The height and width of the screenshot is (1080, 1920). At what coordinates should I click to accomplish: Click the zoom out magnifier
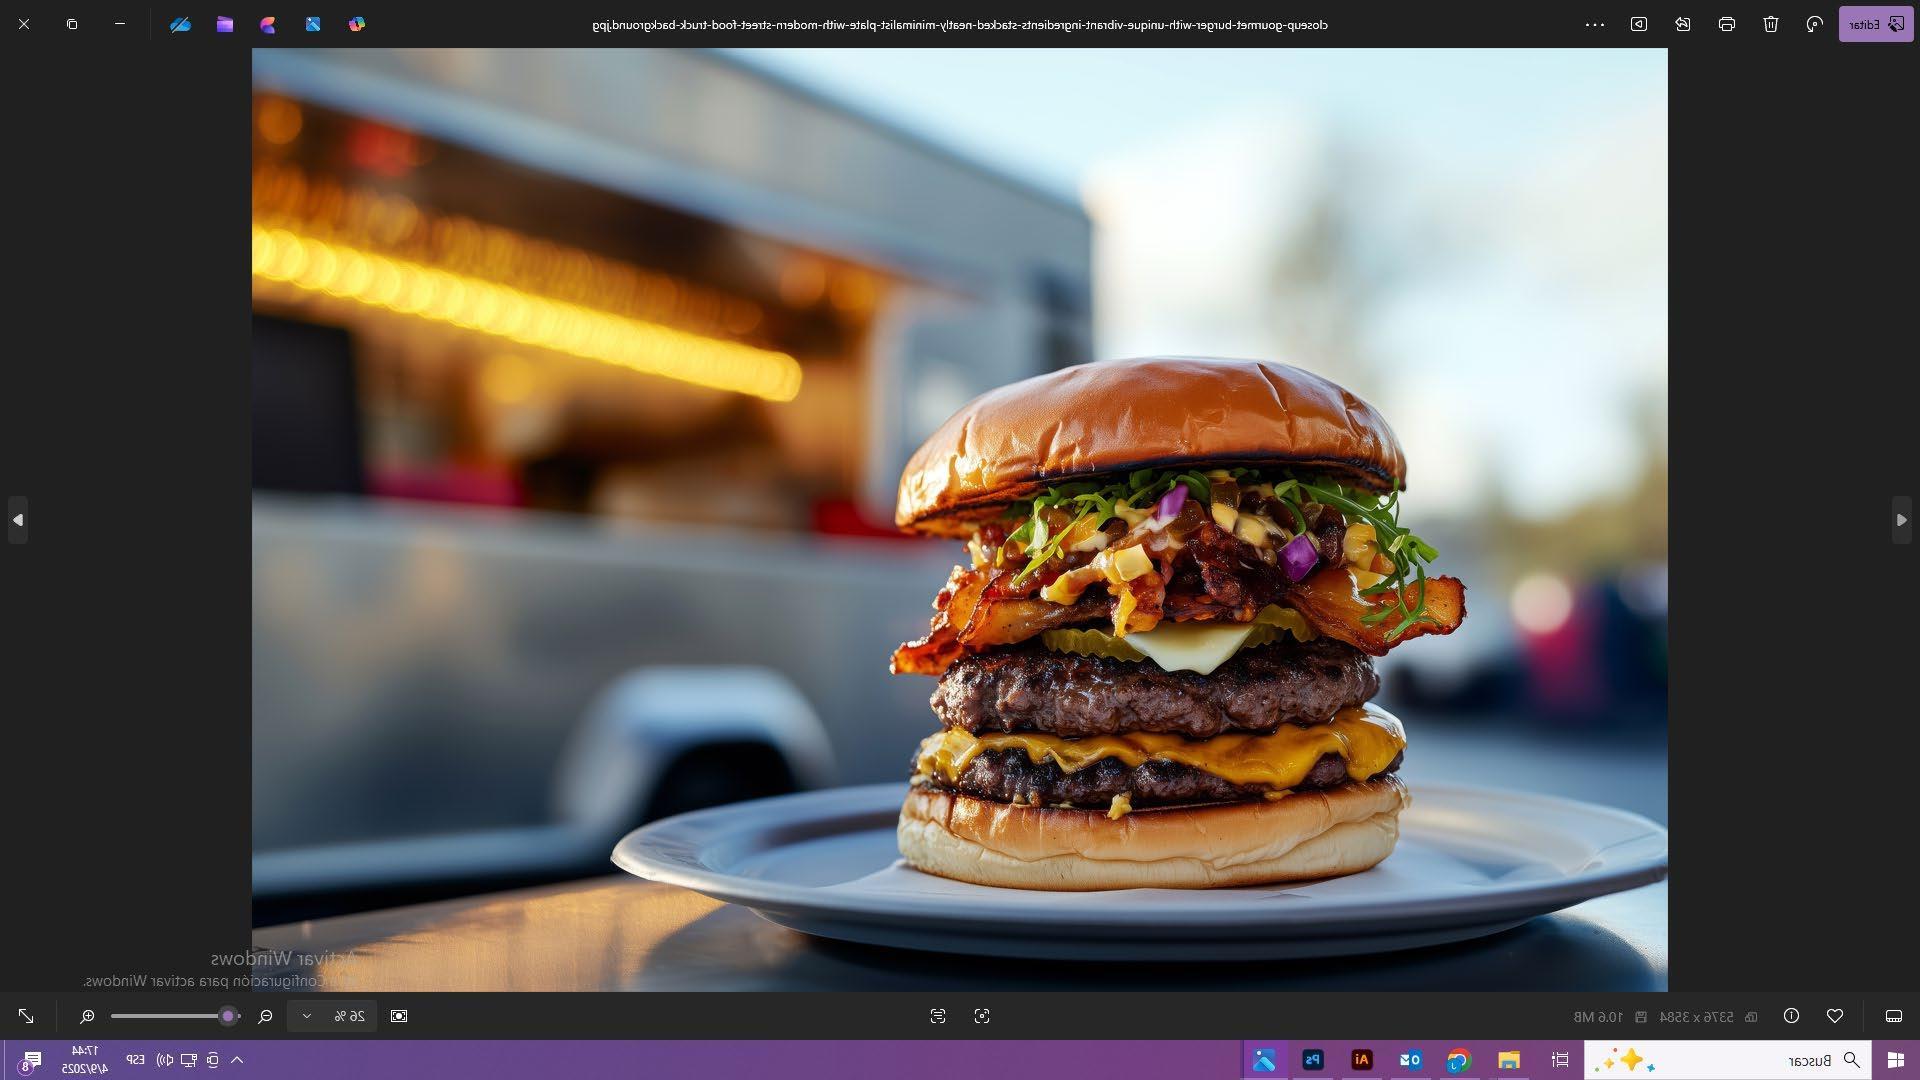point(265,1016)
